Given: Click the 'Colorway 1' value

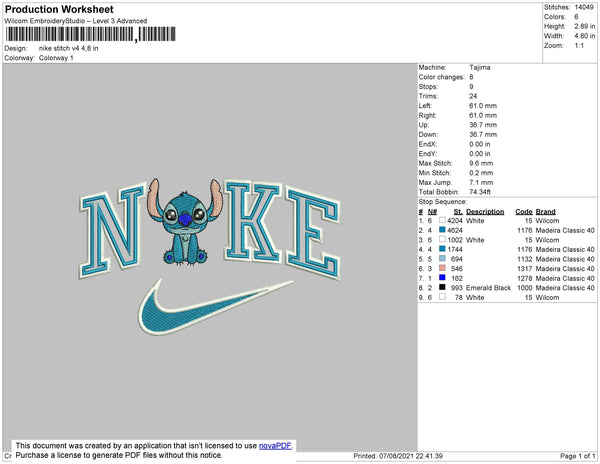Looking at the screenshot, I should (x=56, y=58).
